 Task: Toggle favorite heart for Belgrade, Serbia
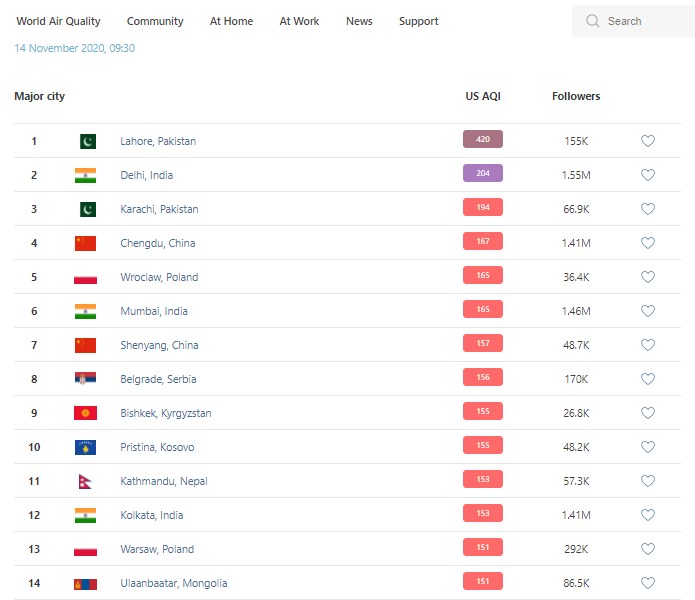click(x=648, y=379)
